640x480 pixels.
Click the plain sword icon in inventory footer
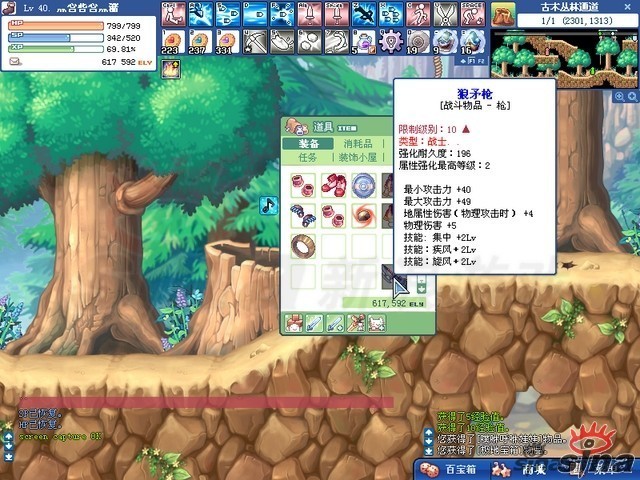314,323
